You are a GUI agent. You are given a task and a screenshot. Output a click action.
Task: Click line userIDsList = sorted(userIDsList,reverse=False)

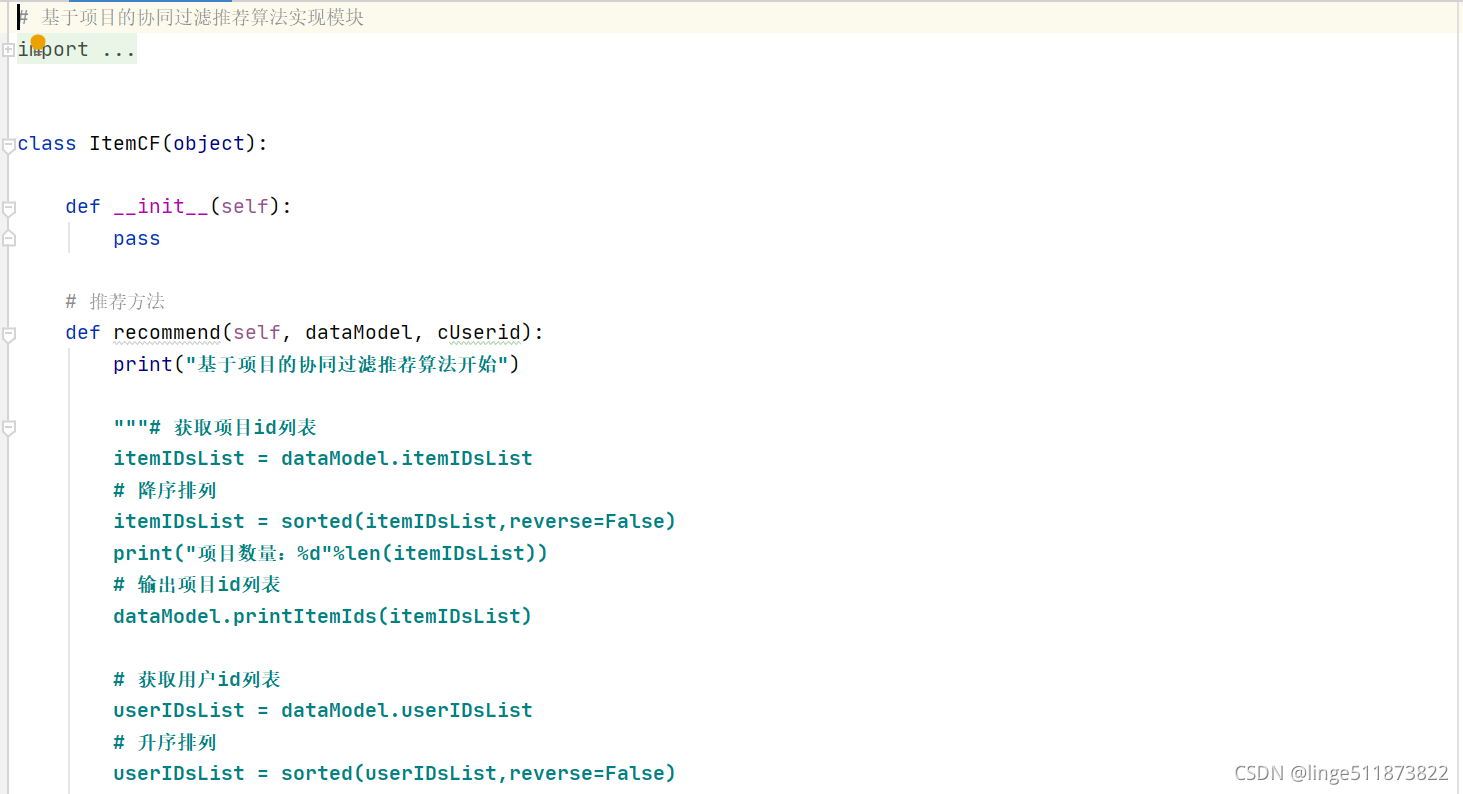click(395, 773)
